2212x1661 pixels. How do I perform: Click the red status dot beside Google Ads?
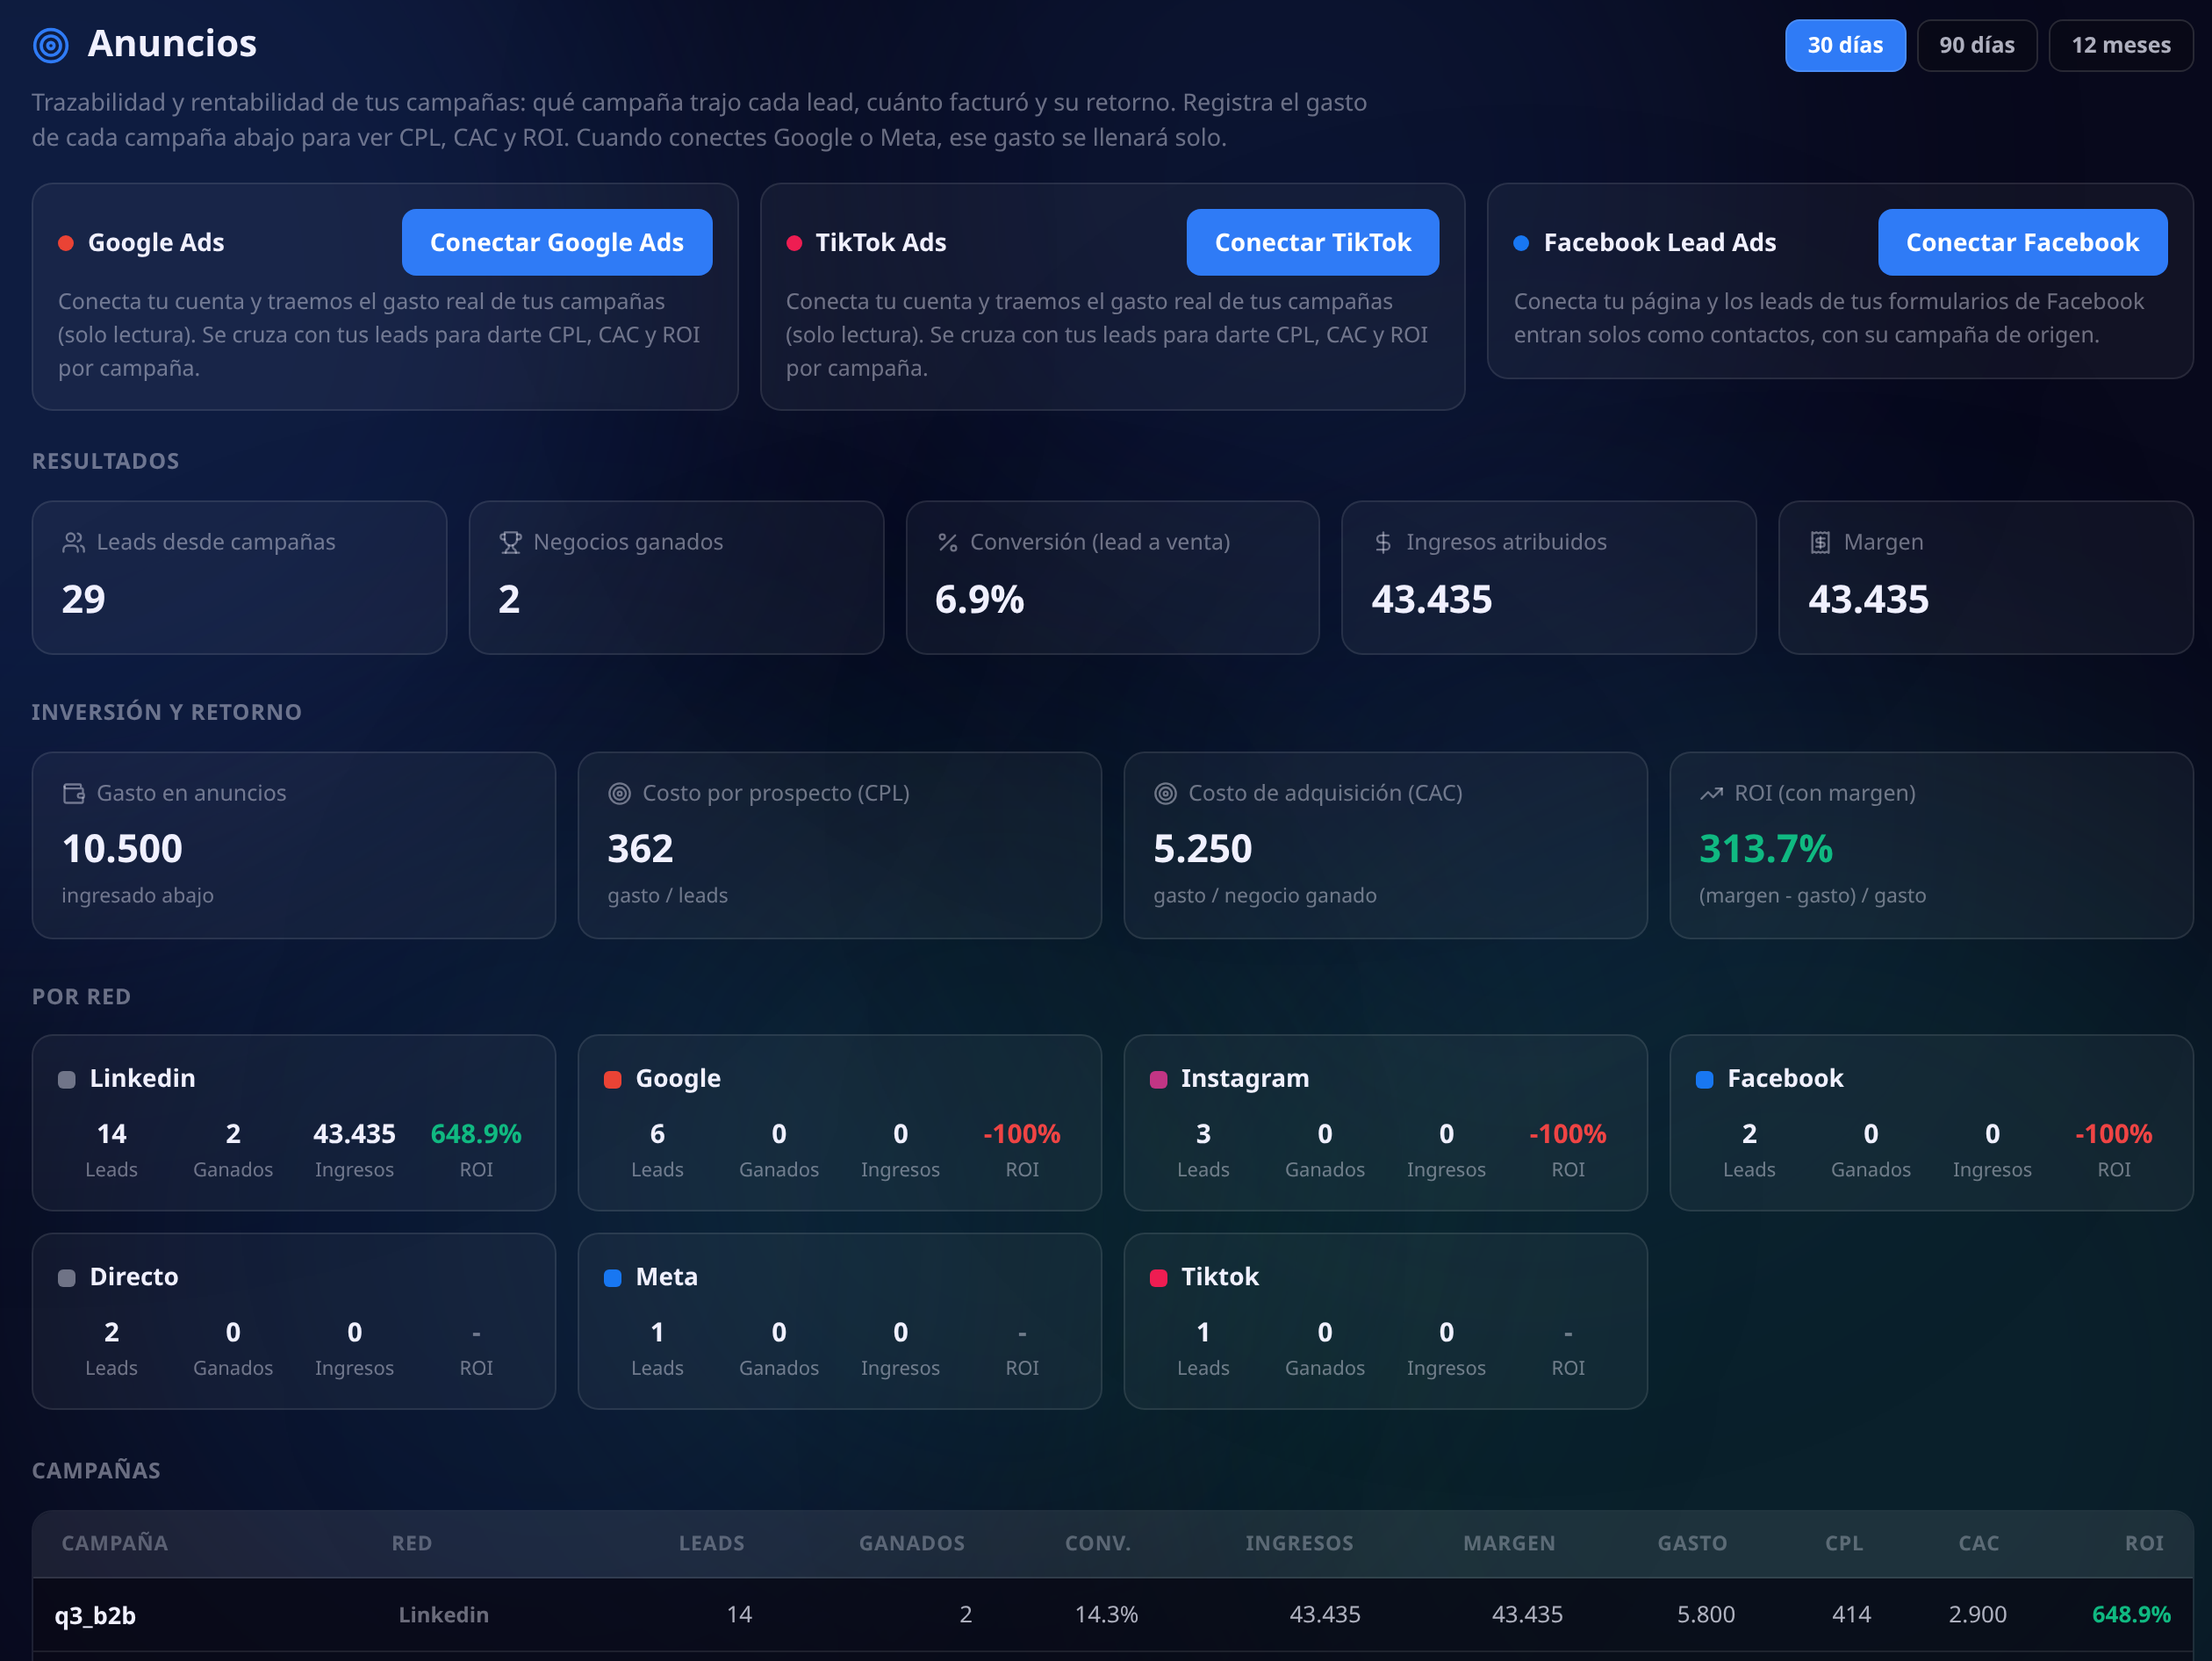(x=66, y=243)
